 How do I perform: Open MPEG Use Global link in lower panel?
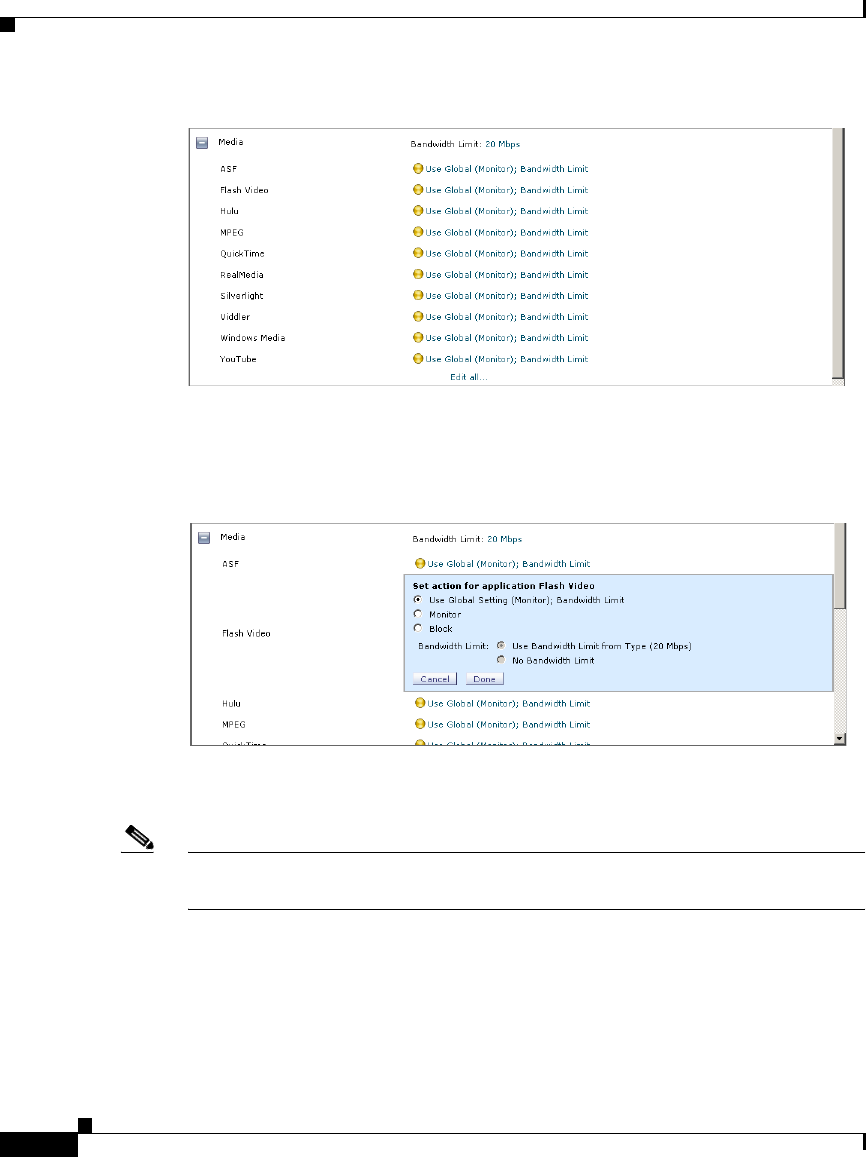tap(509, 725)
